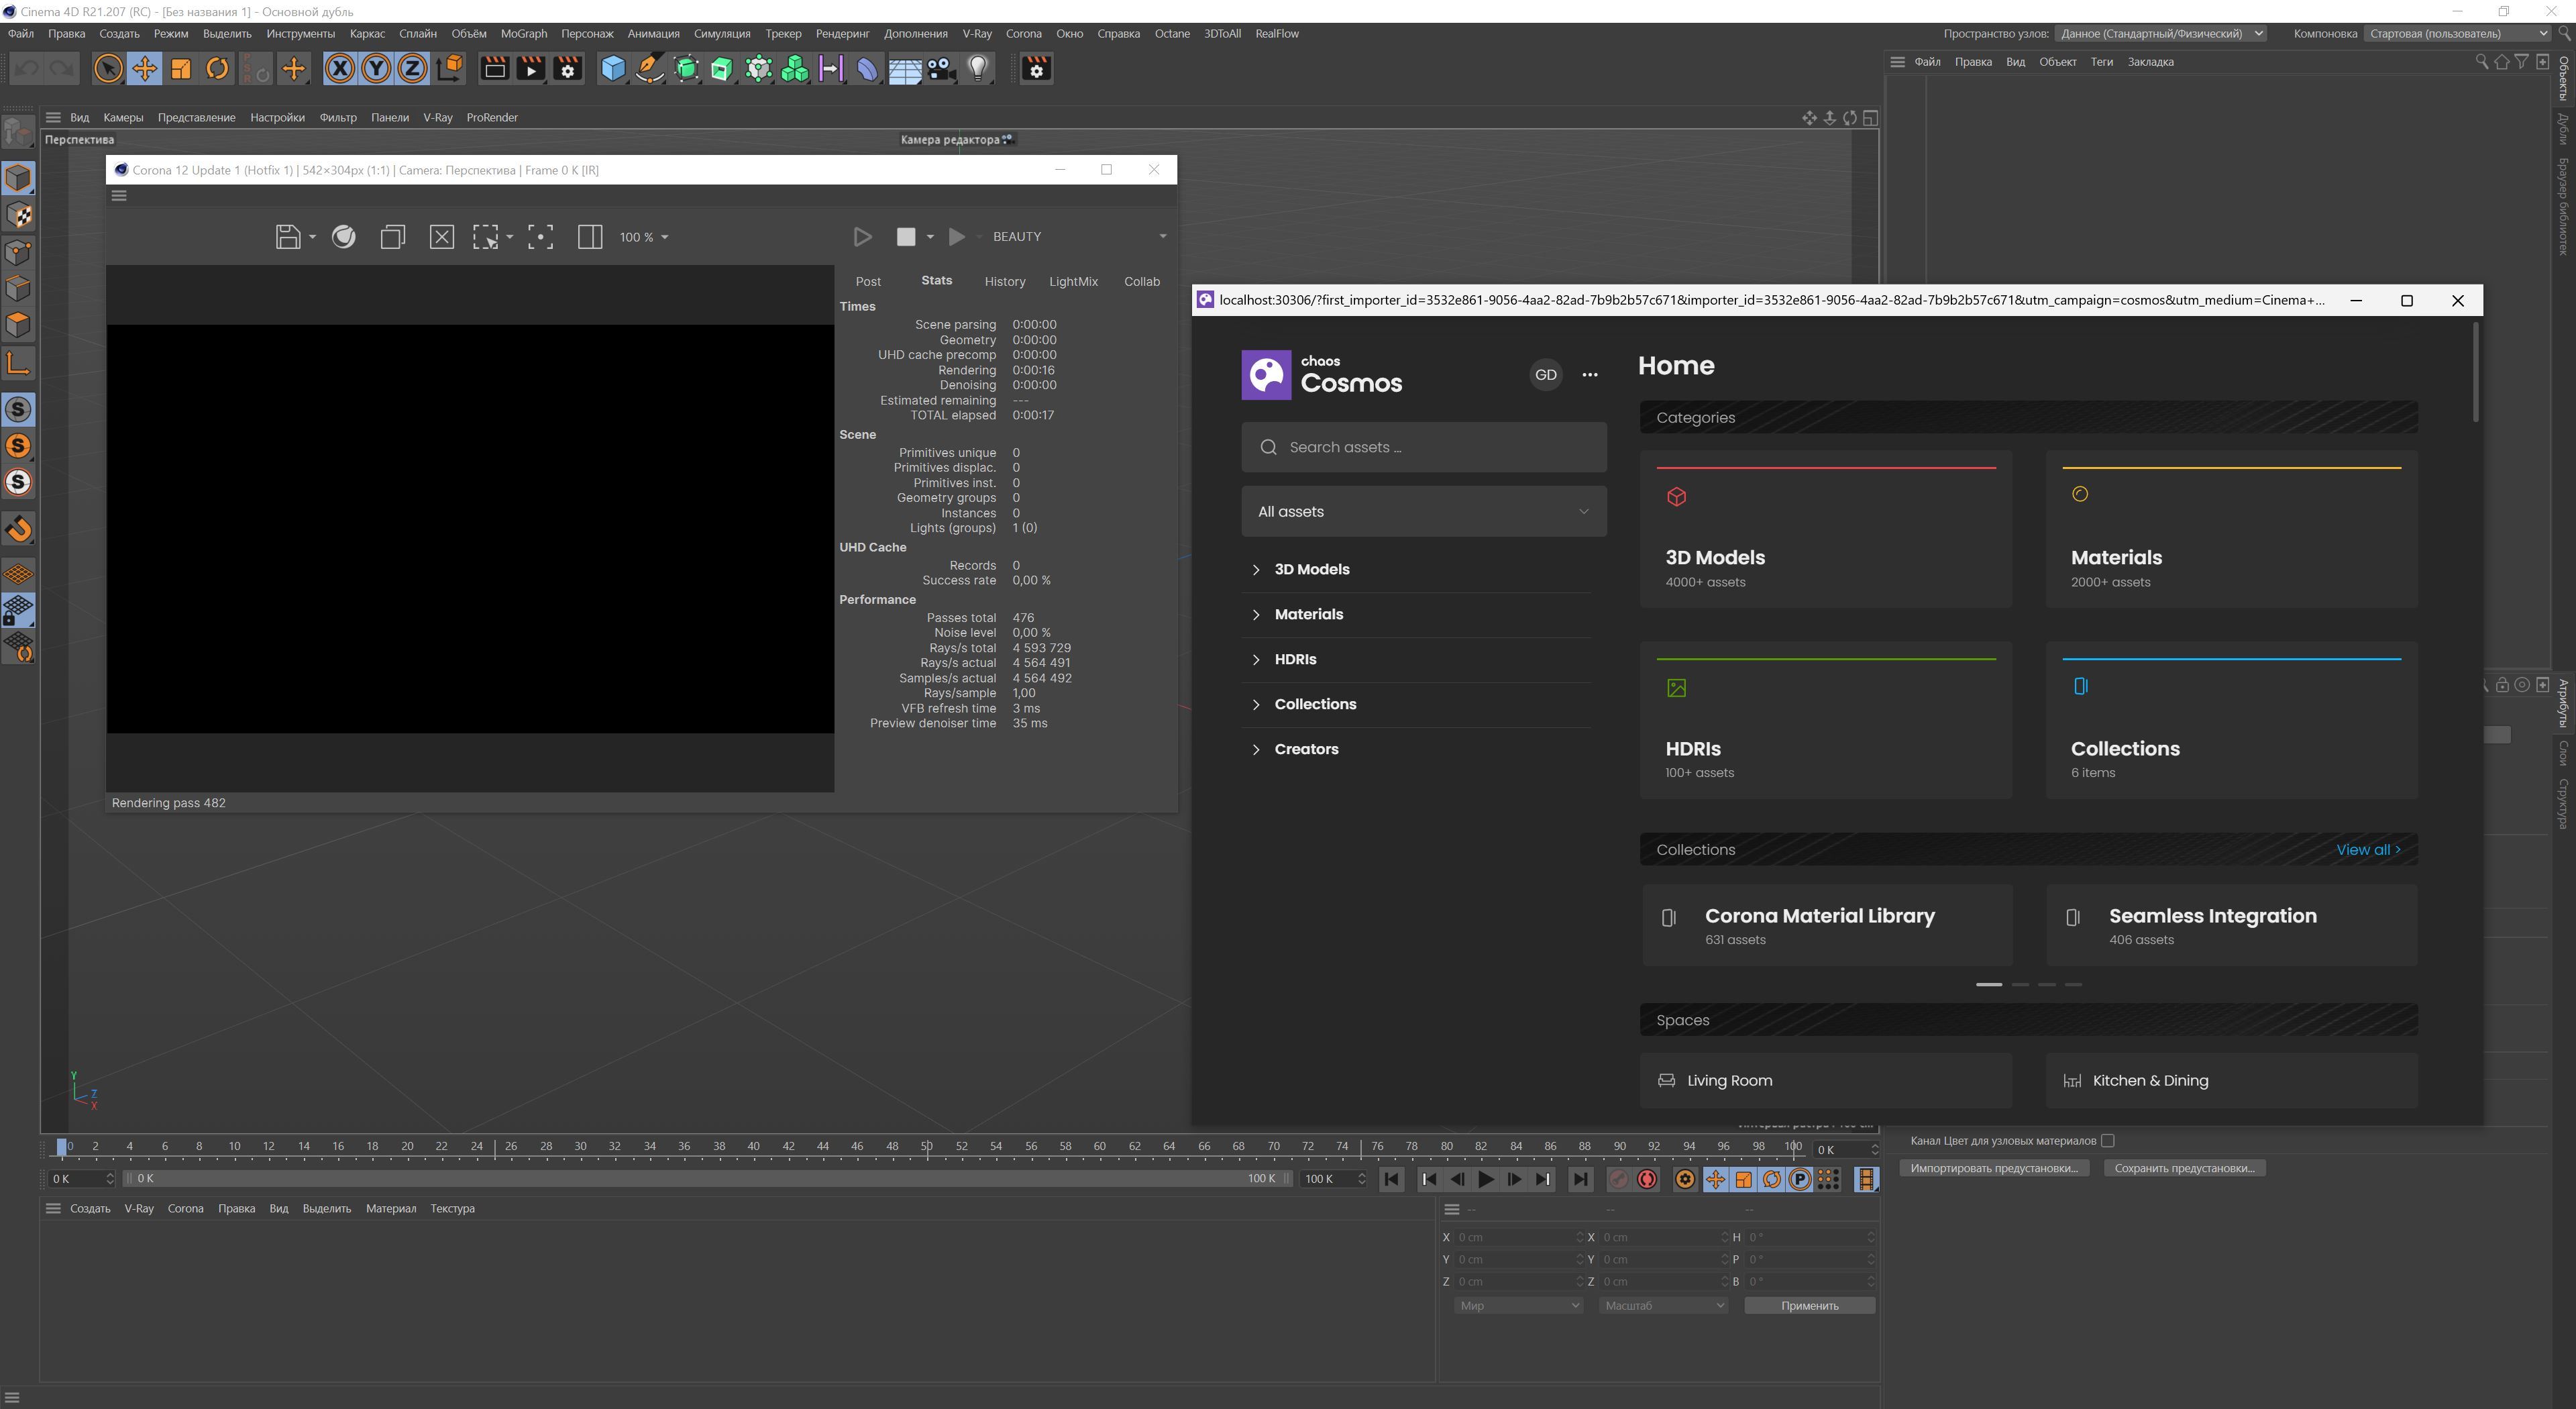The height and width of the screenshot is (1409, 2576).
Task: Toggle Parameter keyframe recording P button
Action: 1800,1180
